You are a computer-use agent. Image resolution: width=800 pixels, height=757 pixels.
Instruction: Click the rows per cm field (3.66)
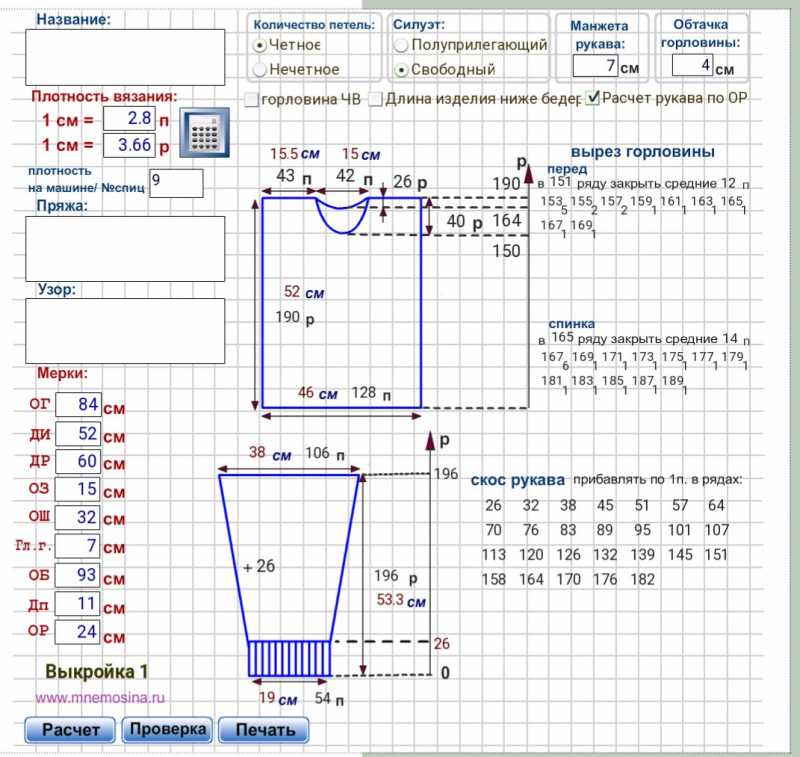[x=128, y=145]
